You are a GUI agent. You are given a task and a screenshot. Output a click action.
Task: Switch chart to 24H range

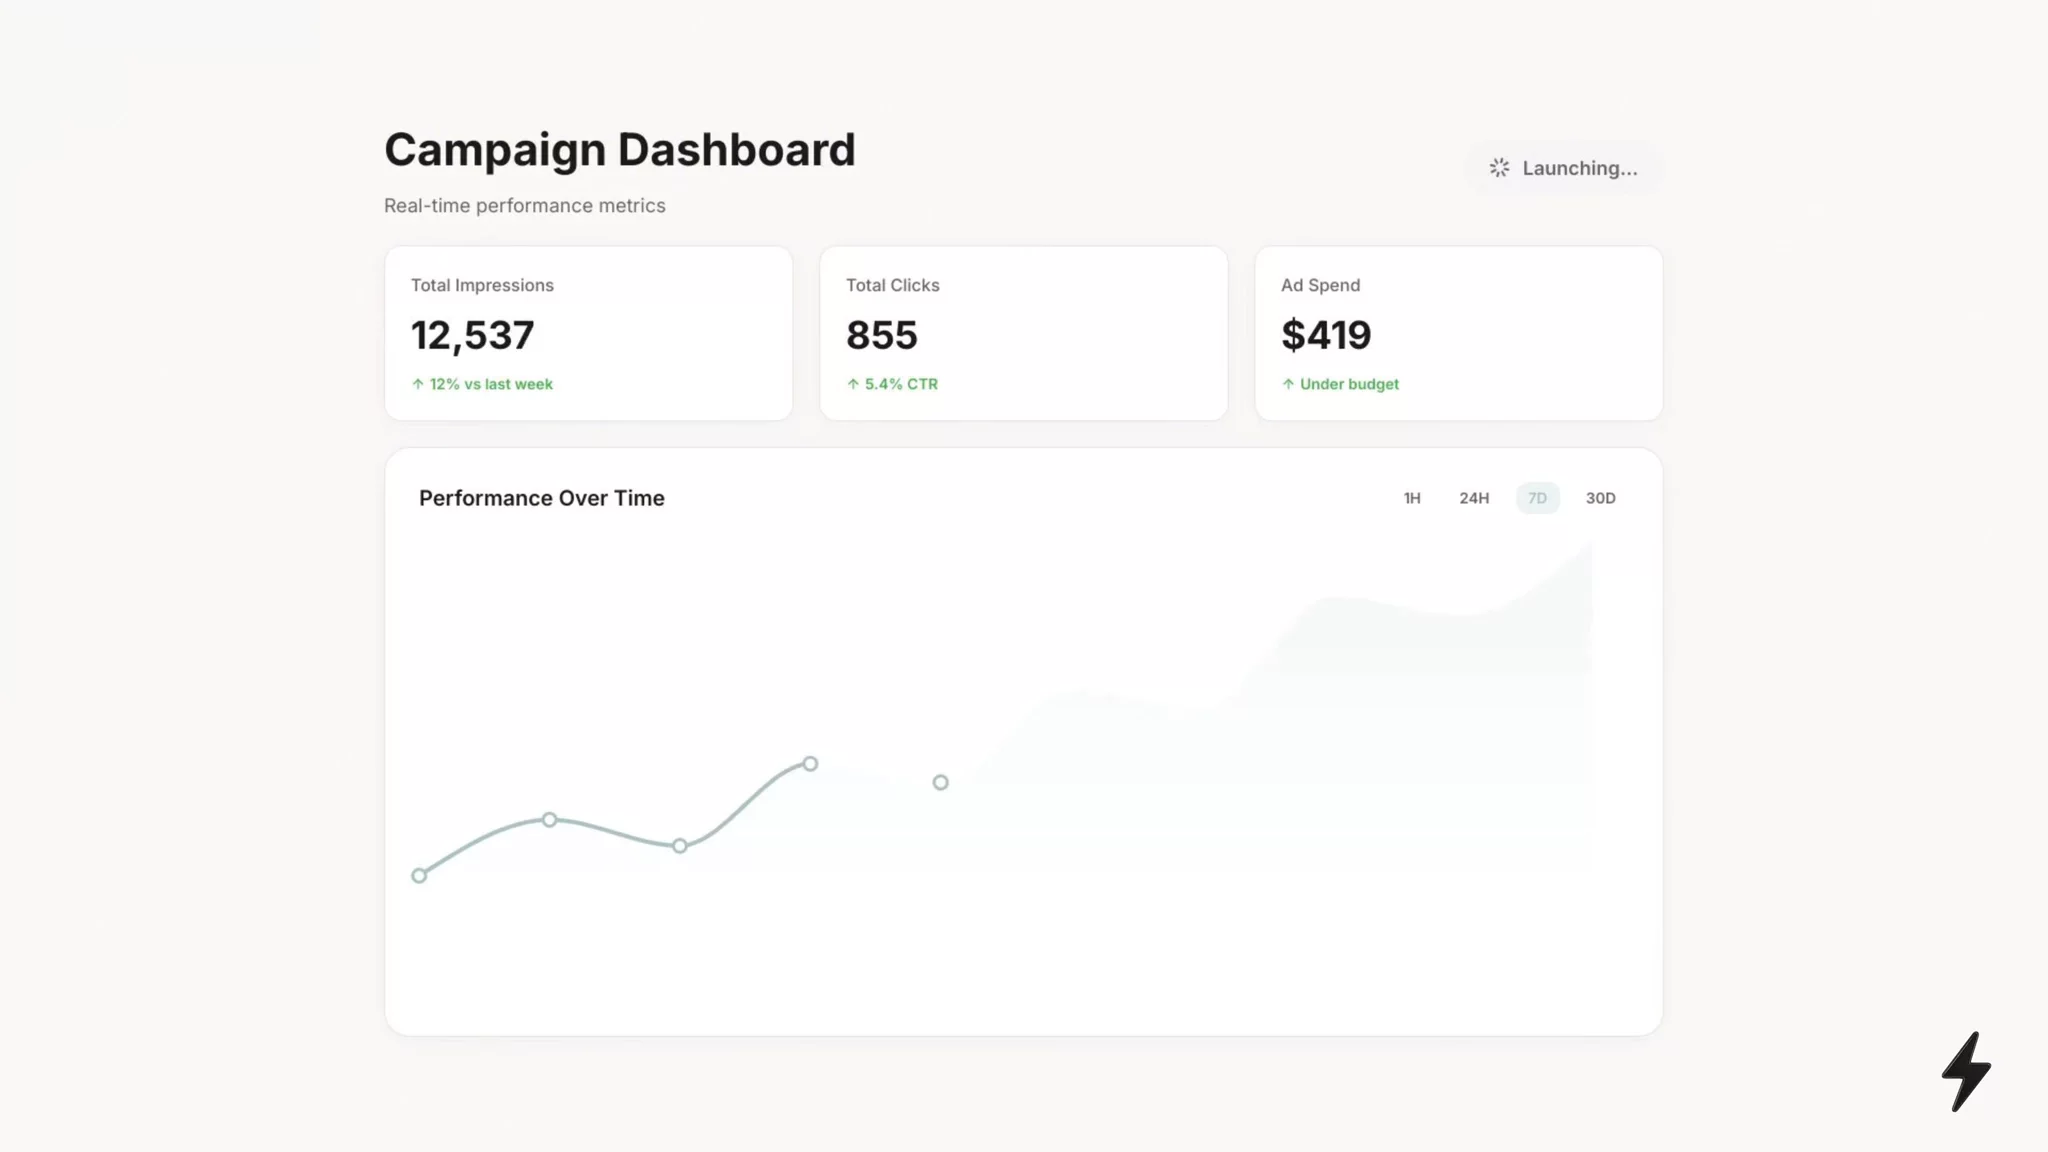[1474, 498]
